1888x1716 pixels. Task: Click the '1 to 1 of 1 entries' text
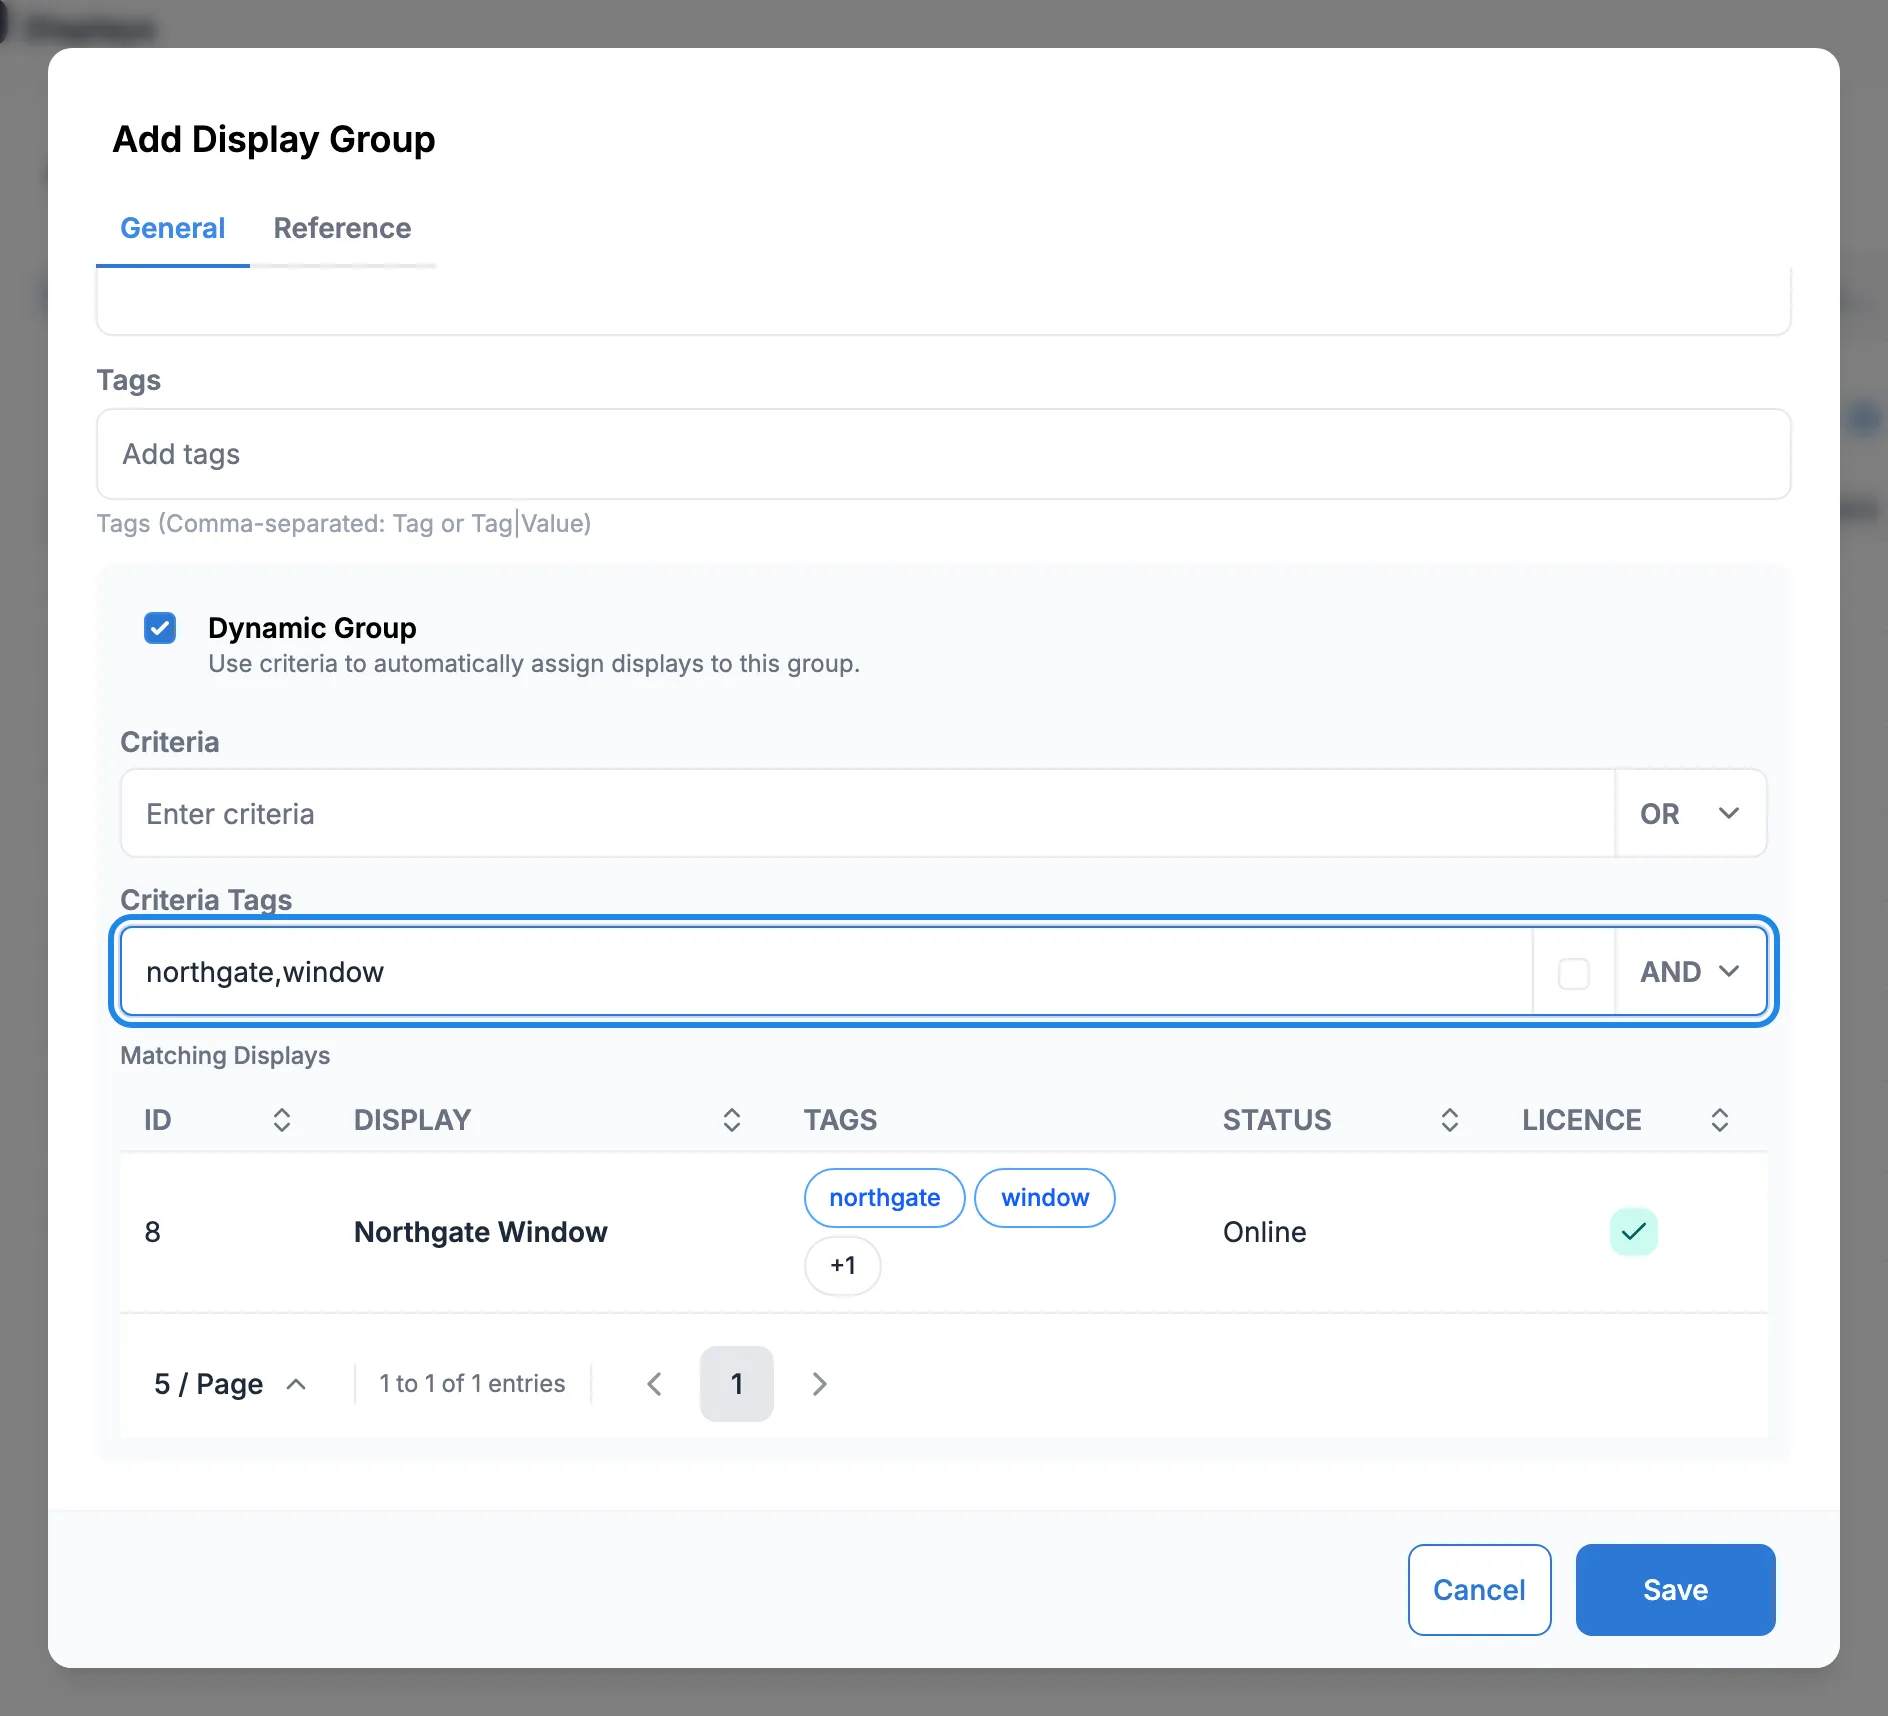473,1384
